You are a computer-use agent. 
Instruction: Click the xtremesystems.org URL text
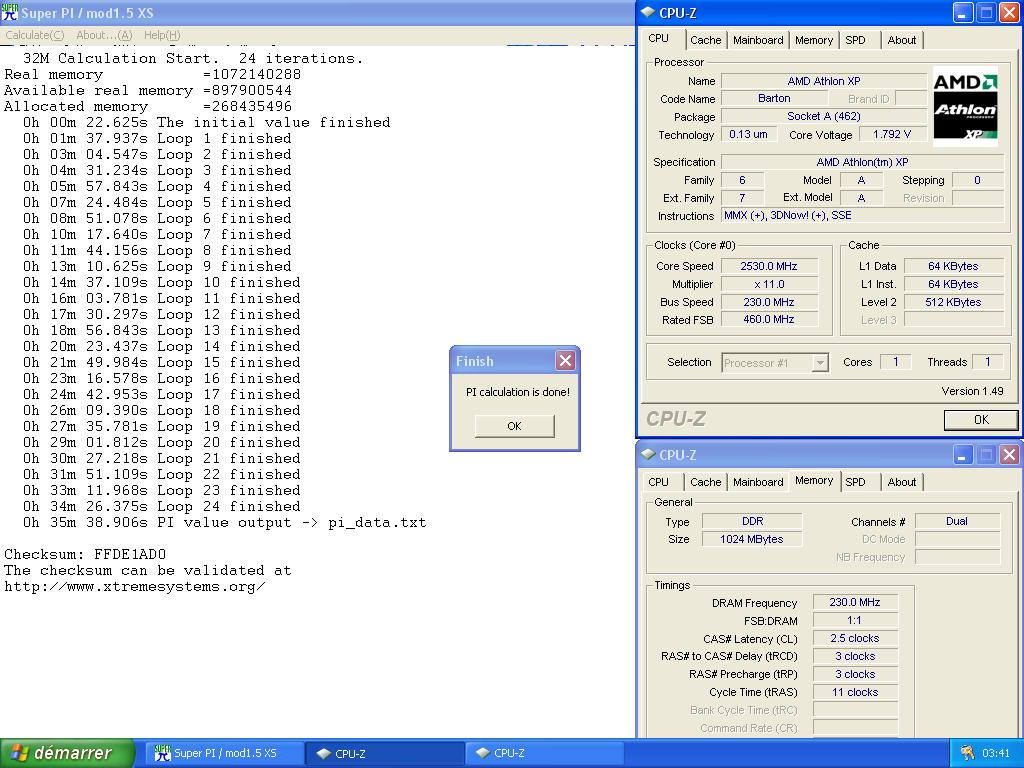click(135, 586)
